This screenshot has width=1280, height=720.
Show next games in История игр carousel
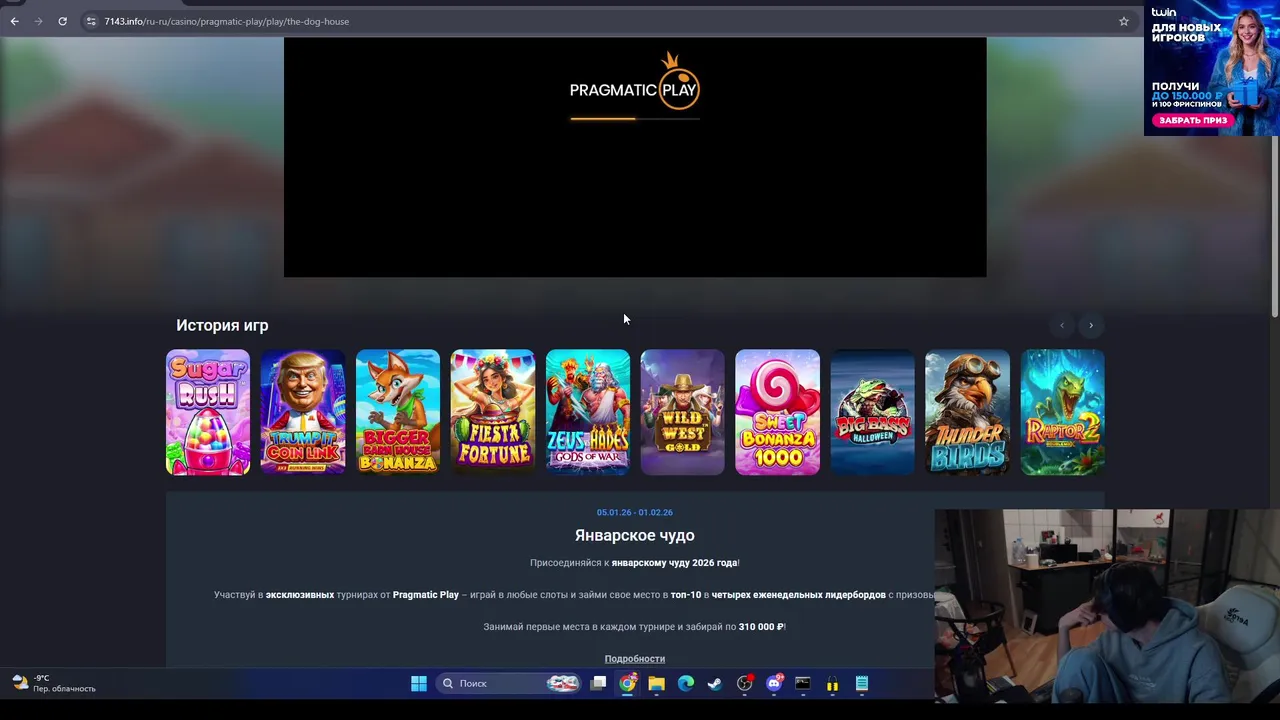1091,325
